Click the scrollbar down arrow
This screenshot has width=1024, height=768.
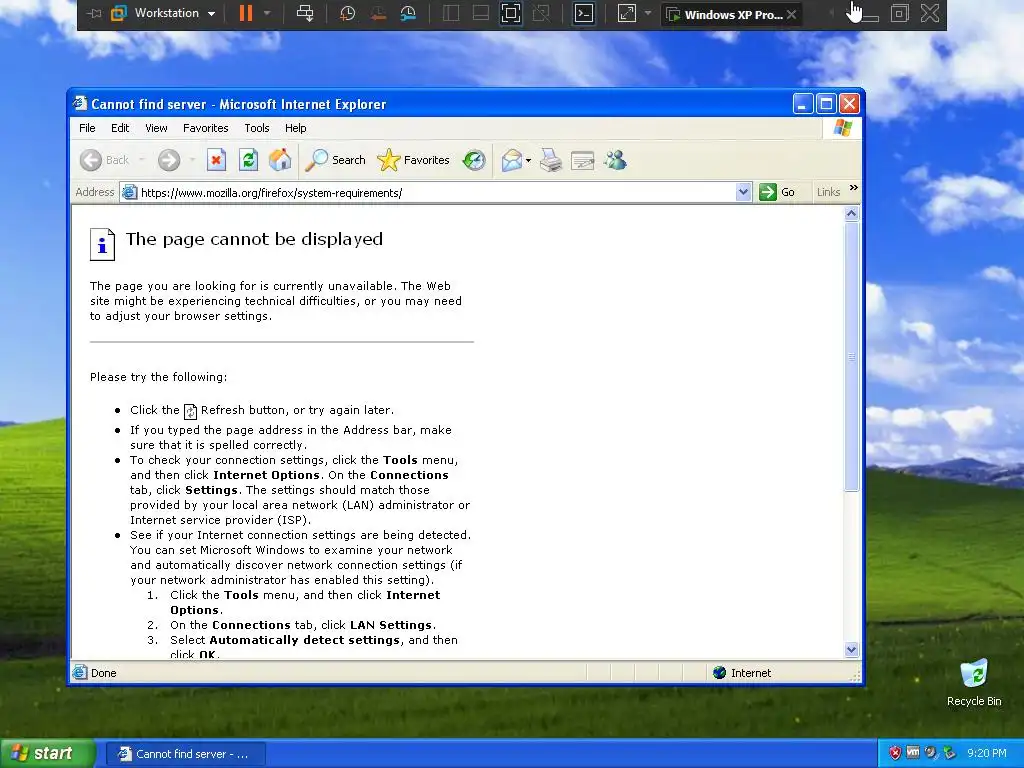[x=851, y=649]
